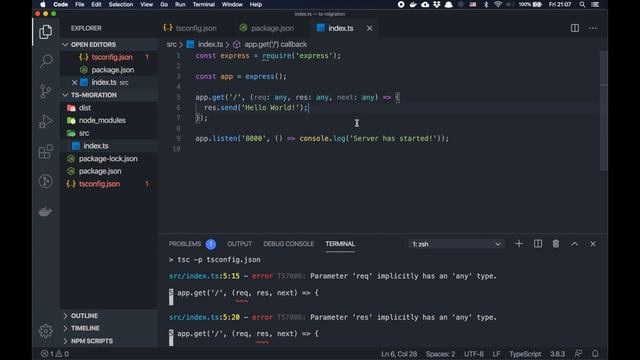This screenshot has width=640, height=360.
Task: Click the feedback icon in status bar
Action: coord(578,353)
